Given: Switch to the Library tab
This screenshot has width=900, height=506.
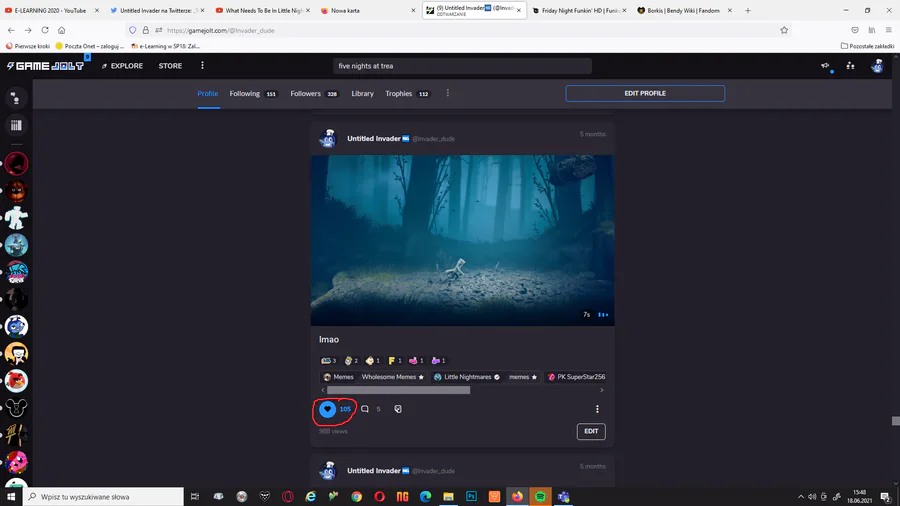Looking at the screenshot, I should click(362, 94).
